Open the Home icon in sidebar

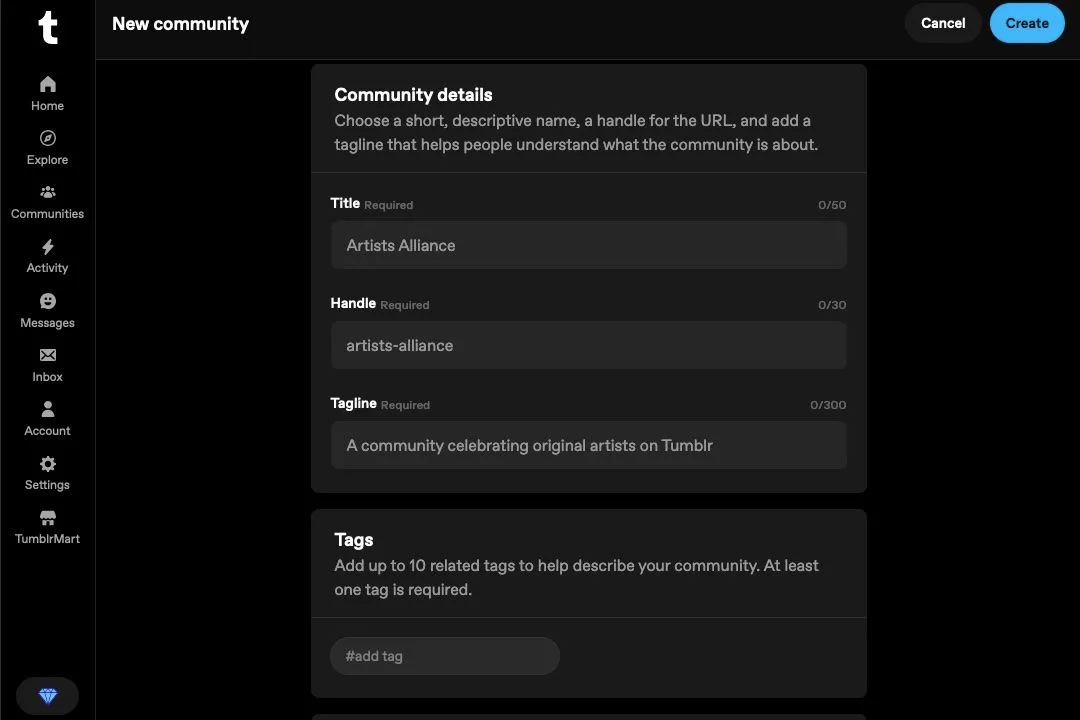(47, 84)
